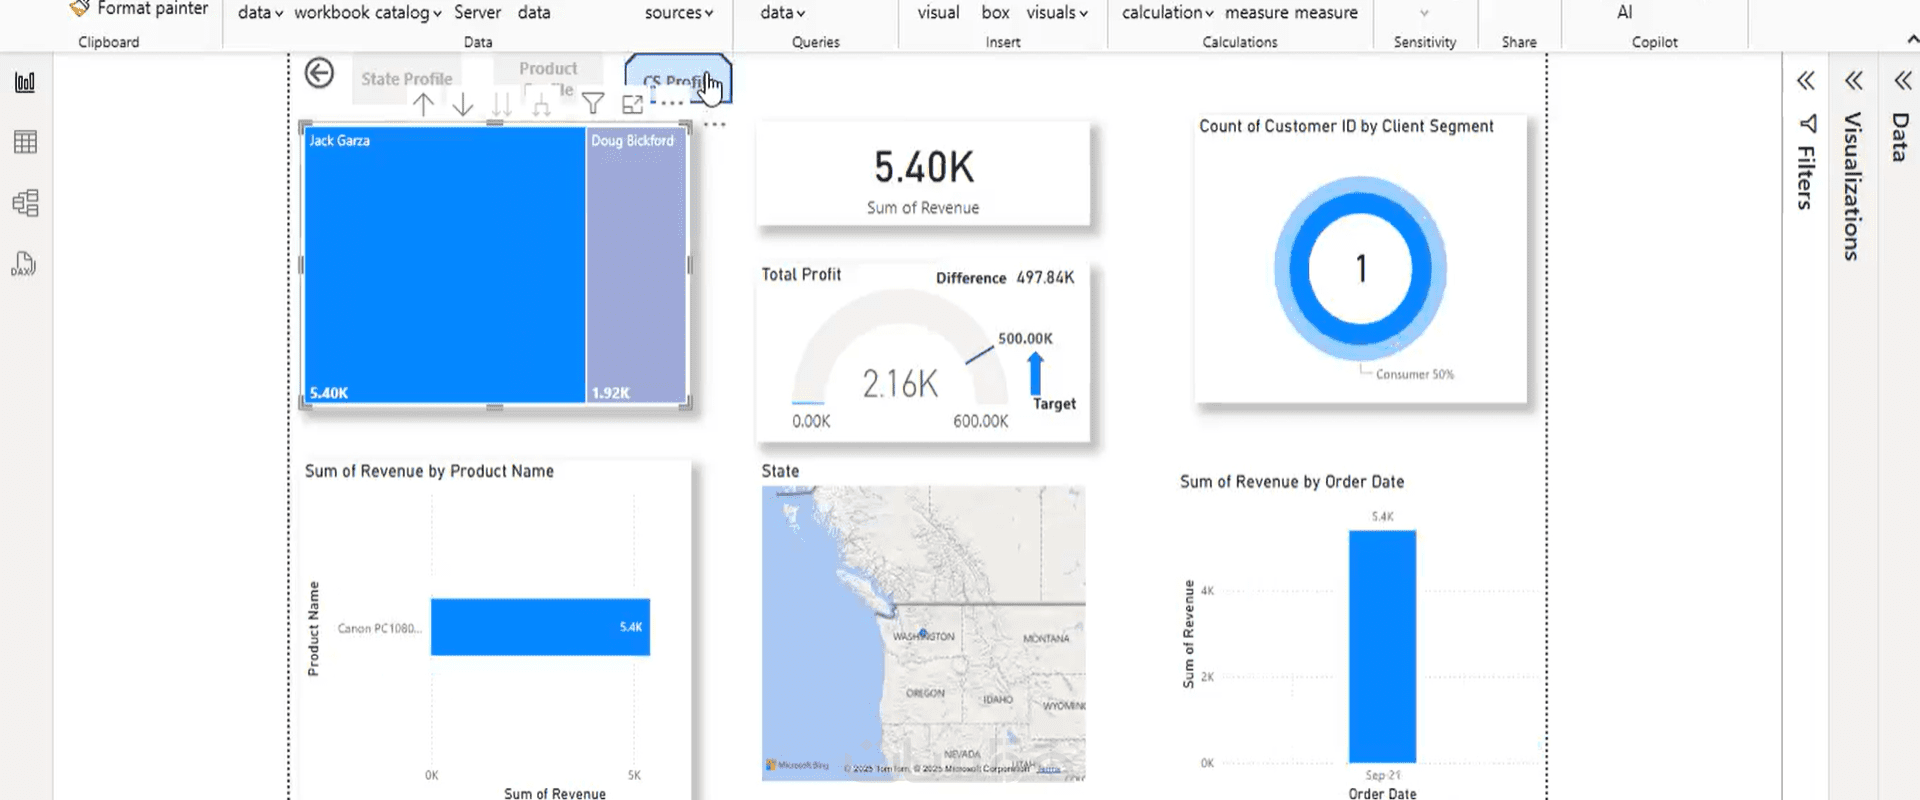Click the 'Count of Customer ID by Client Segment' title
This screenshot has width=1920, height=800.
pos(1346,126)
